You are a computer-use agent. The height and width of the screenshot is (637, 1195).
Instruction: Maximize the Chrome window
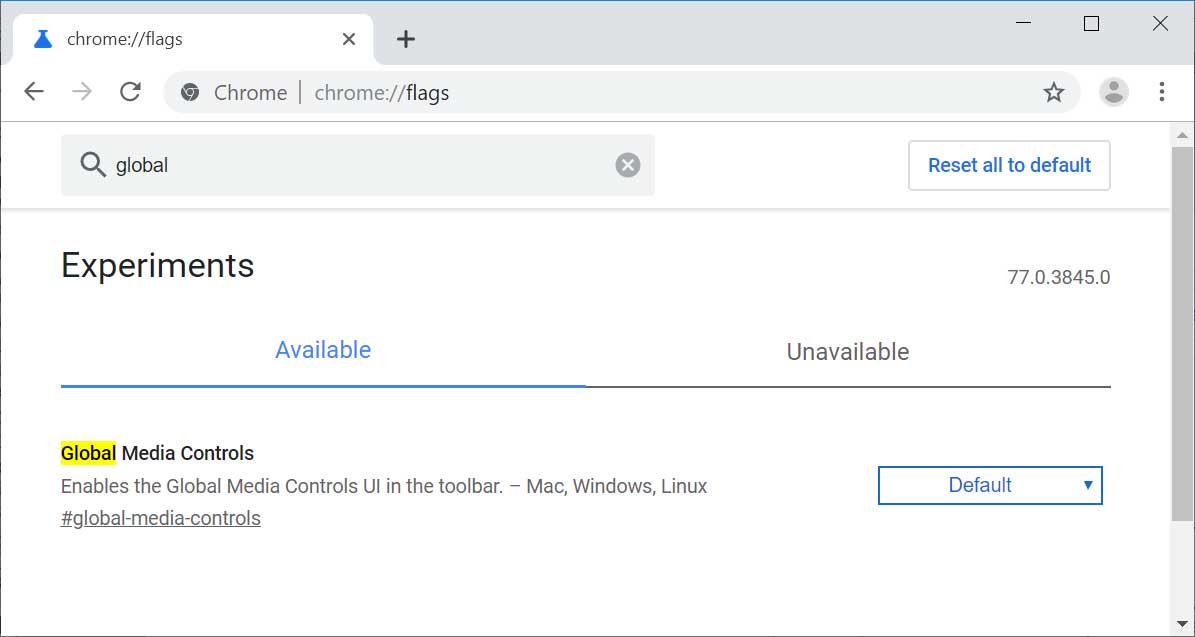click(x=1091, y=24)
